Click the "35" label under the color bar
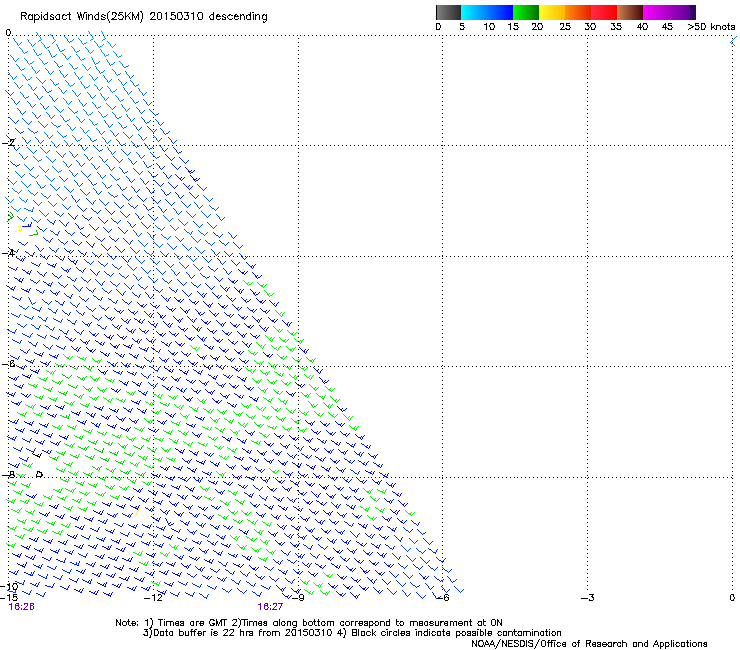The height and width of the screenshot is (650, 740). [616, 27]
